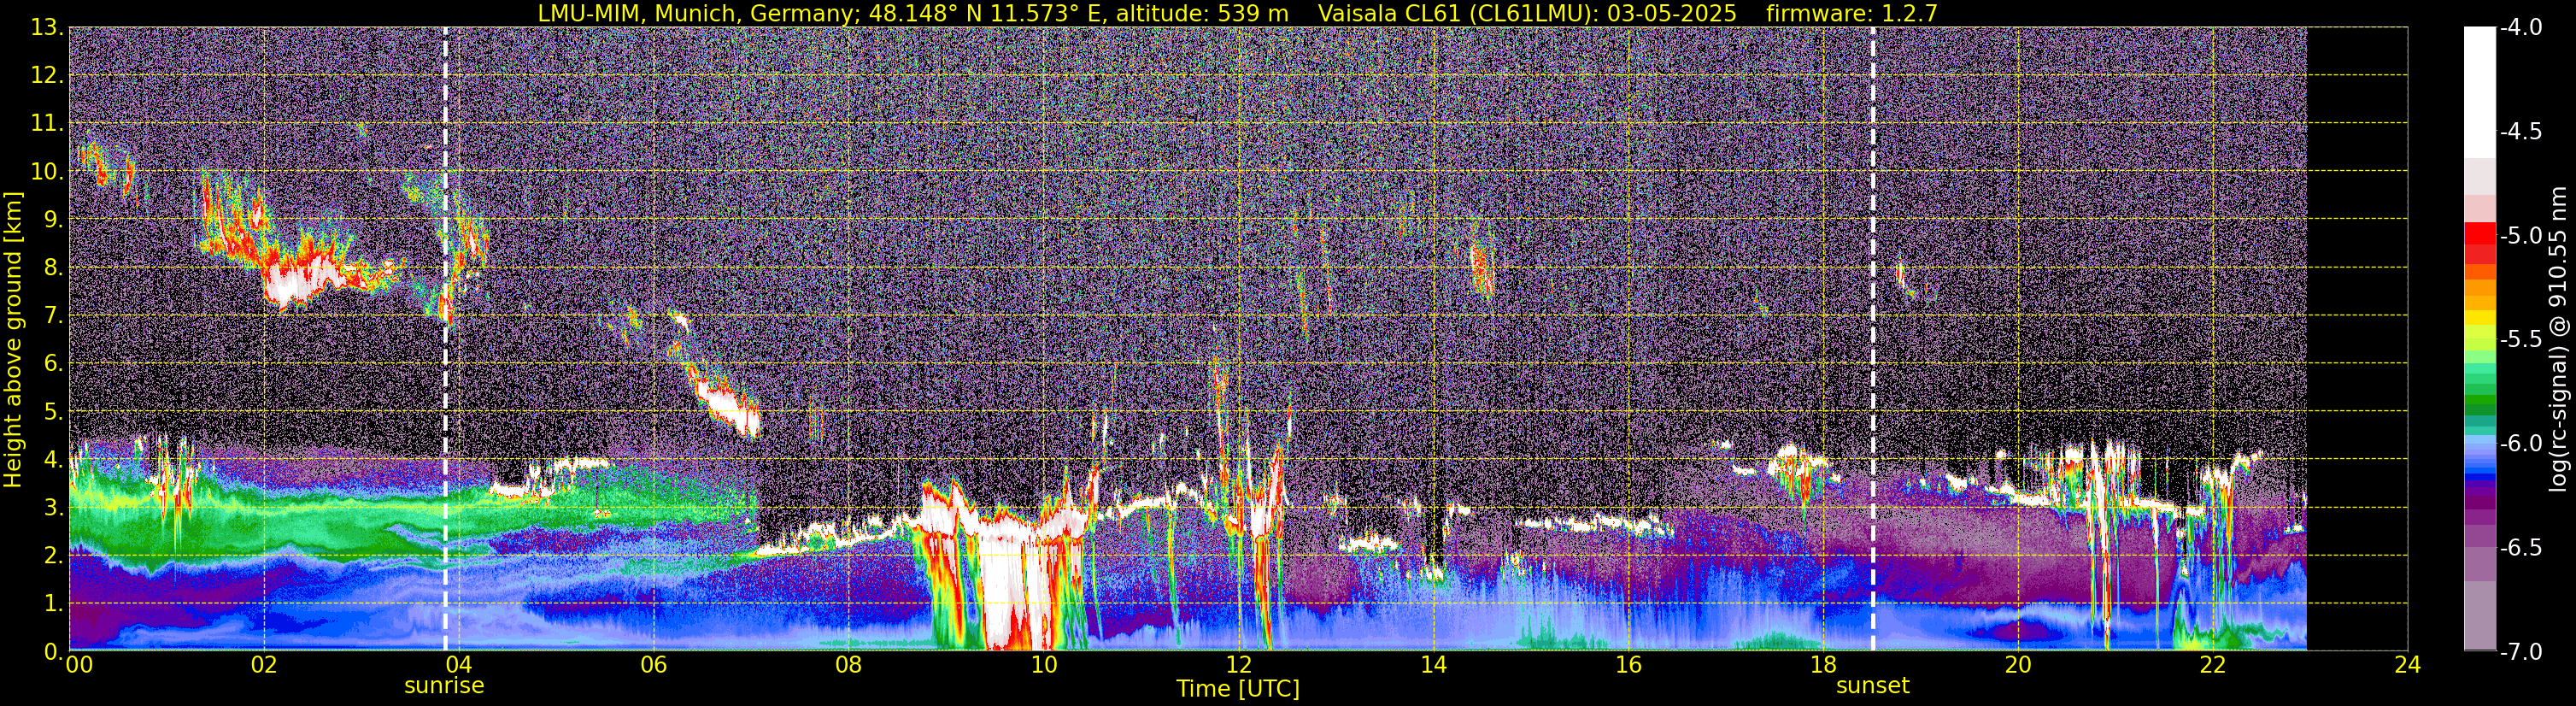Click the '2.' height axis tick label
Viewport: 2576px width, 706px height.
[x=54, y=556]
